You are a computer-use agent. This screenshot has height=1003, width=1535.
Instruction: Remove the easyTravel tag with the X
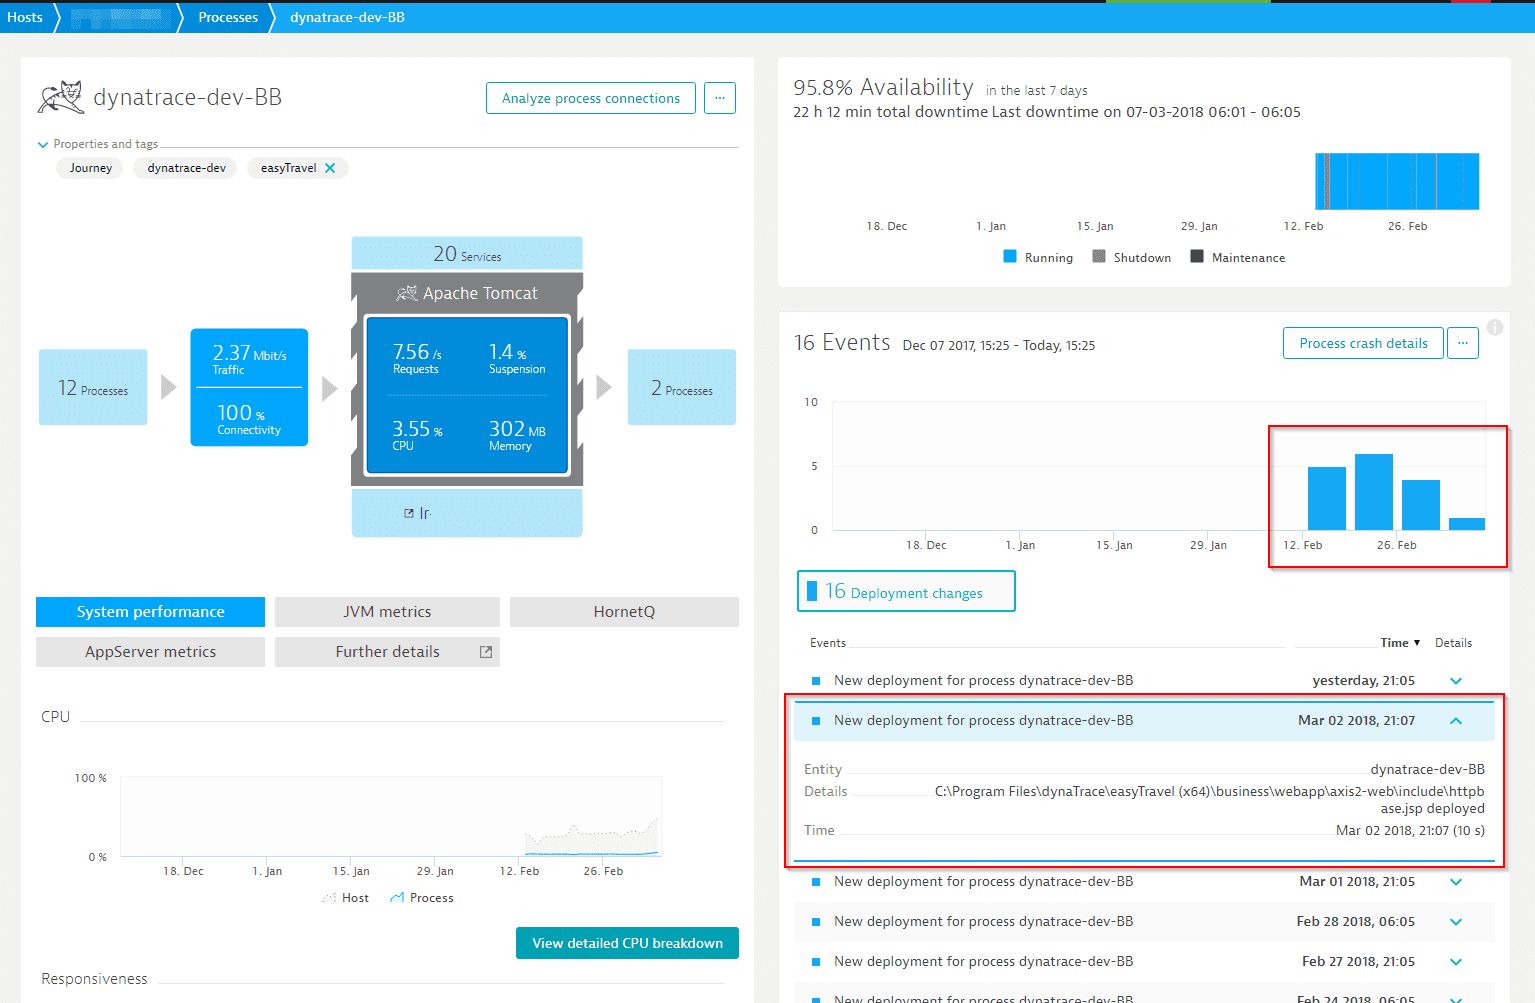coord(330,168)
